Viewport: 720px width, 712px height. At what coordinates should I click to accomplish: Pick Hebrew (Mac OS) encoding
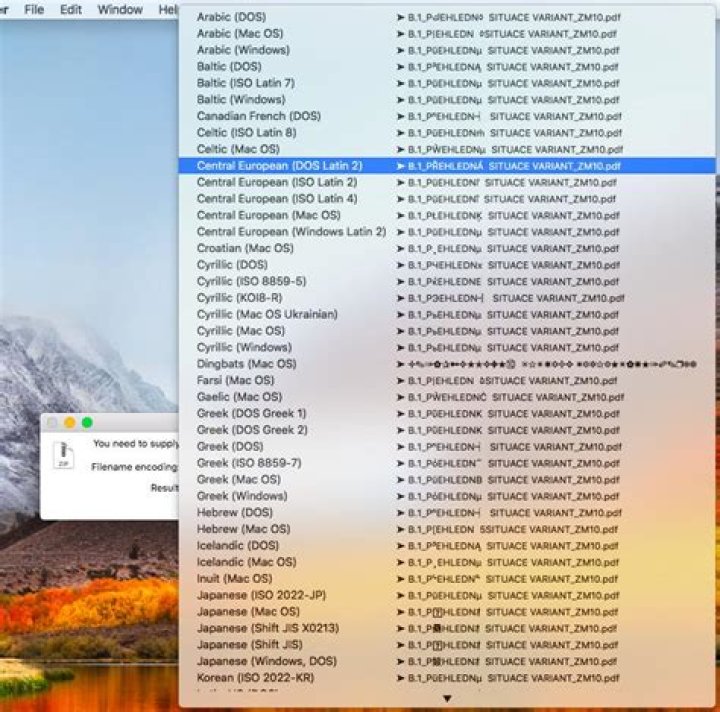pyautogui.click(x=447, y=530)
